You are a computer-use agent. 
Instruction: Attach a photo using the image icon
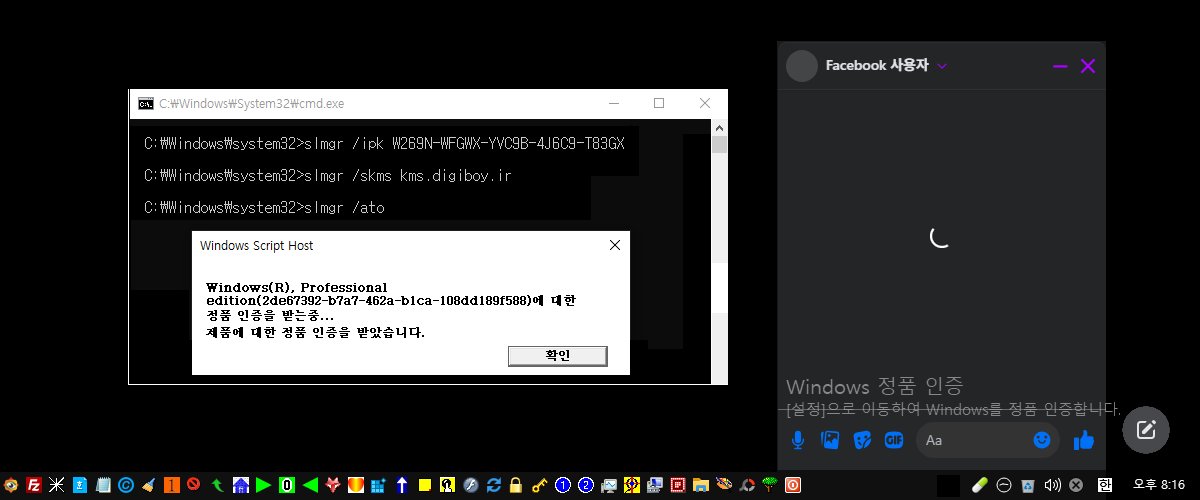click(830, 440)
